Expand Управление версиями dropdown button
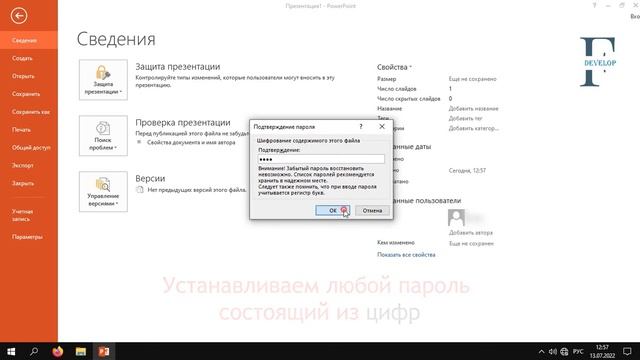The width and height of the screenshot is (640, 360). [103, 191]
